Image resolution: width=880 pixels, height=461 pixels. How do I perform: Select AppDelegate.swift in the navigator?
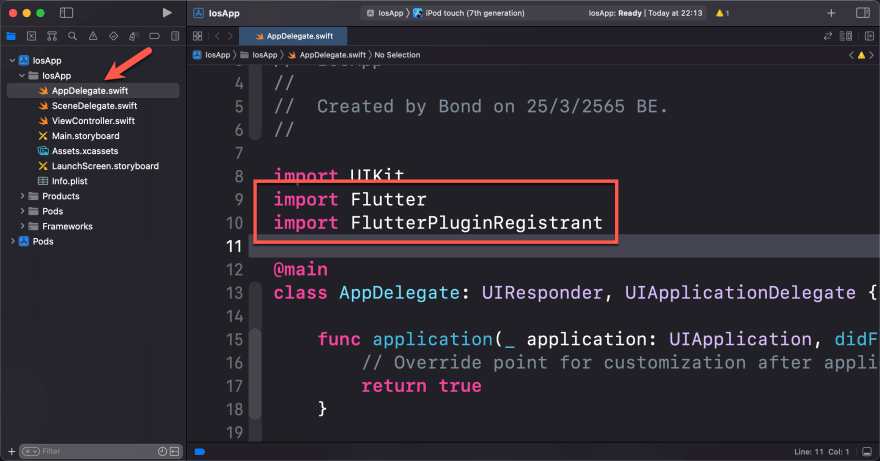pos(93,90)
